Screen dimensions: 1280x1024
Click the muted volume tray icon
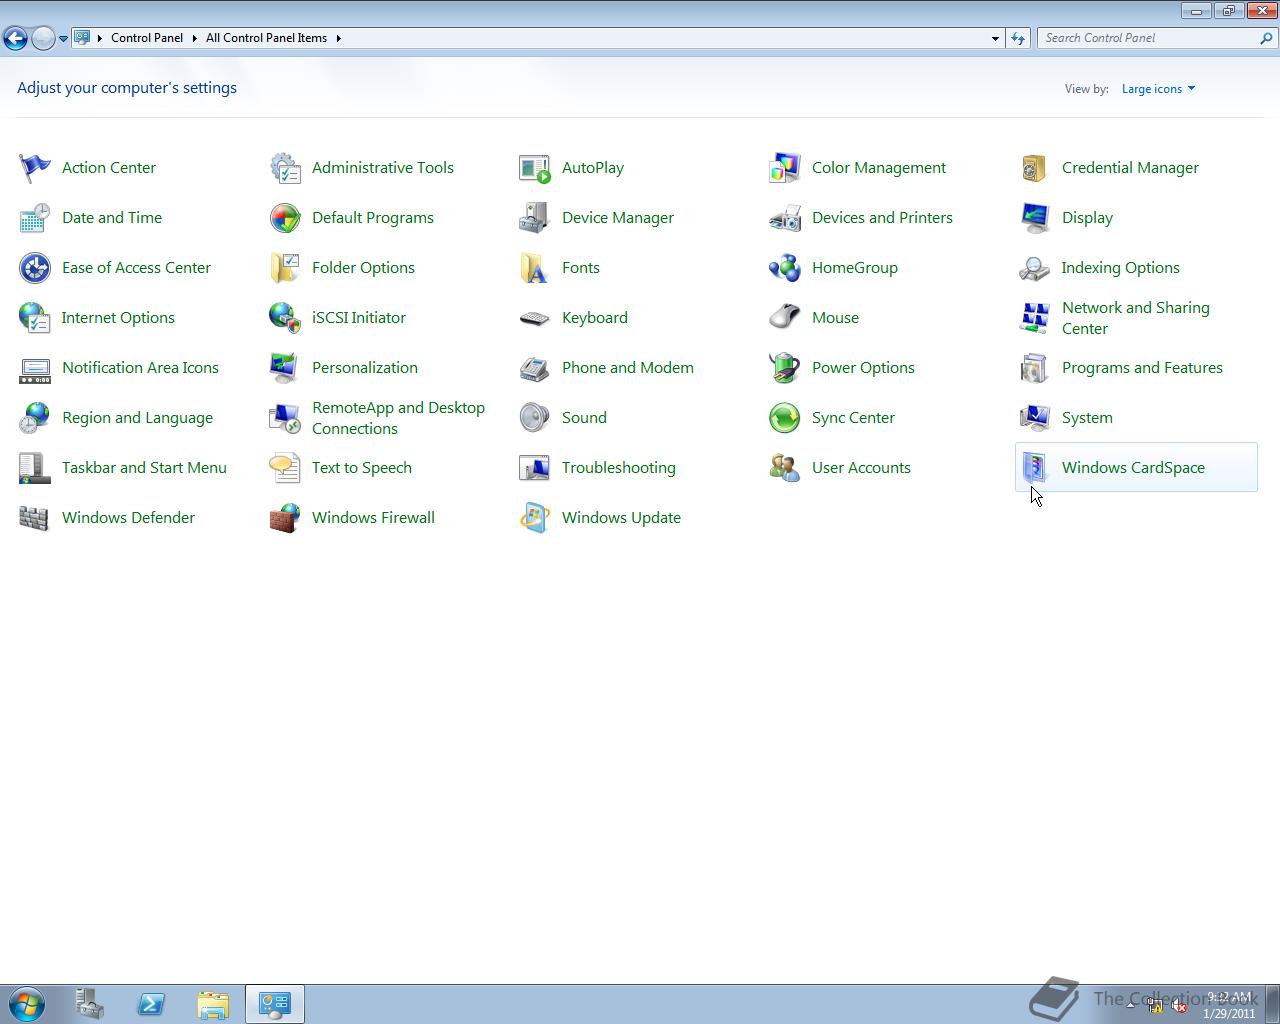(1179, 1007)
